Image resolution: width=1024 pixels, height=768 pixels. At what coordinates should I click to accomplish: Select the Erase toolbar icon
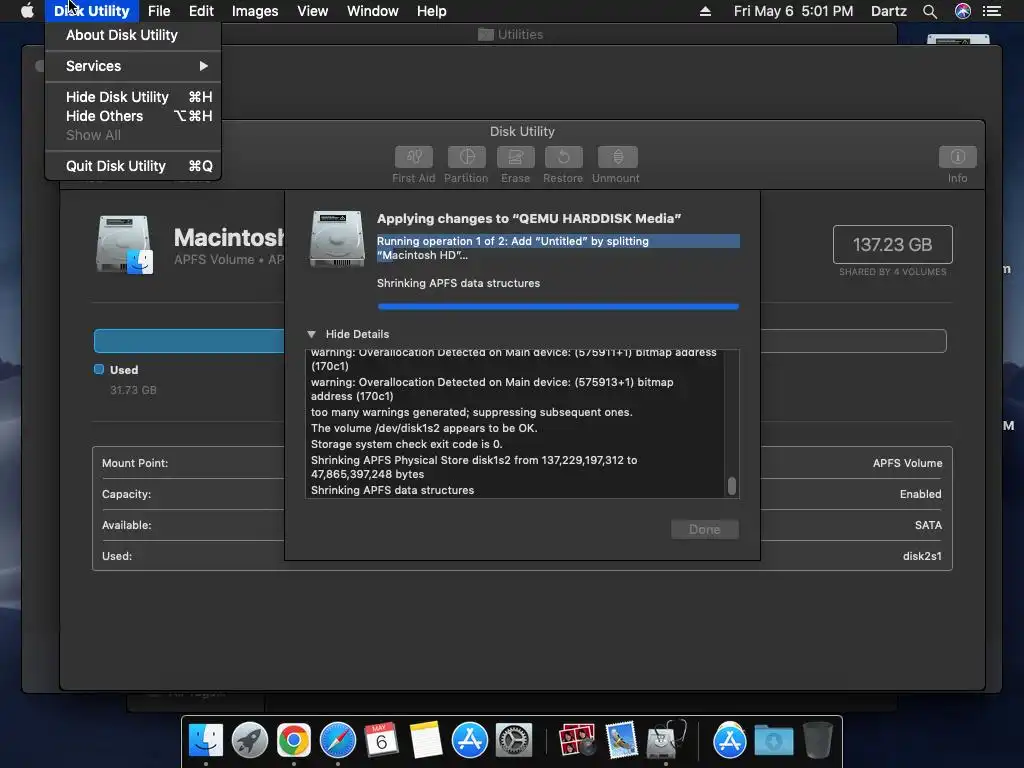515,157
